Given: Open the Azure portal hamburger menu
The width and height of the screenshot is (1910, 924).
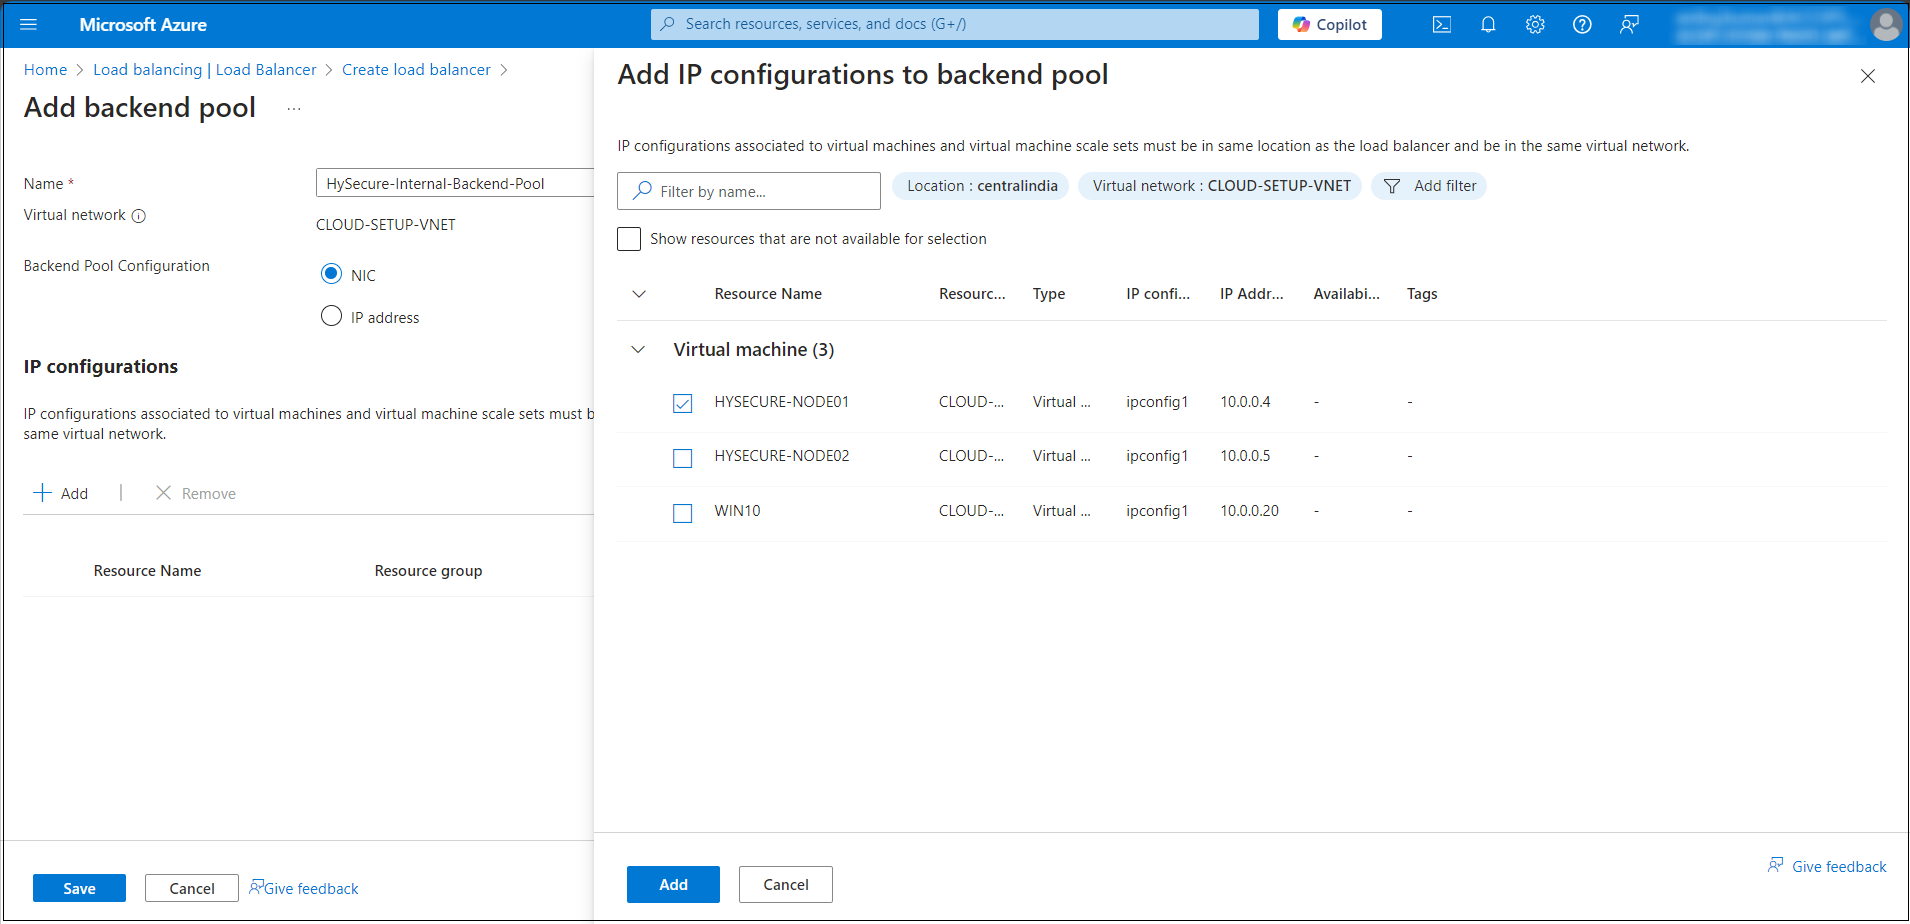Looking at the screenshot, I should tap(28, 25).
